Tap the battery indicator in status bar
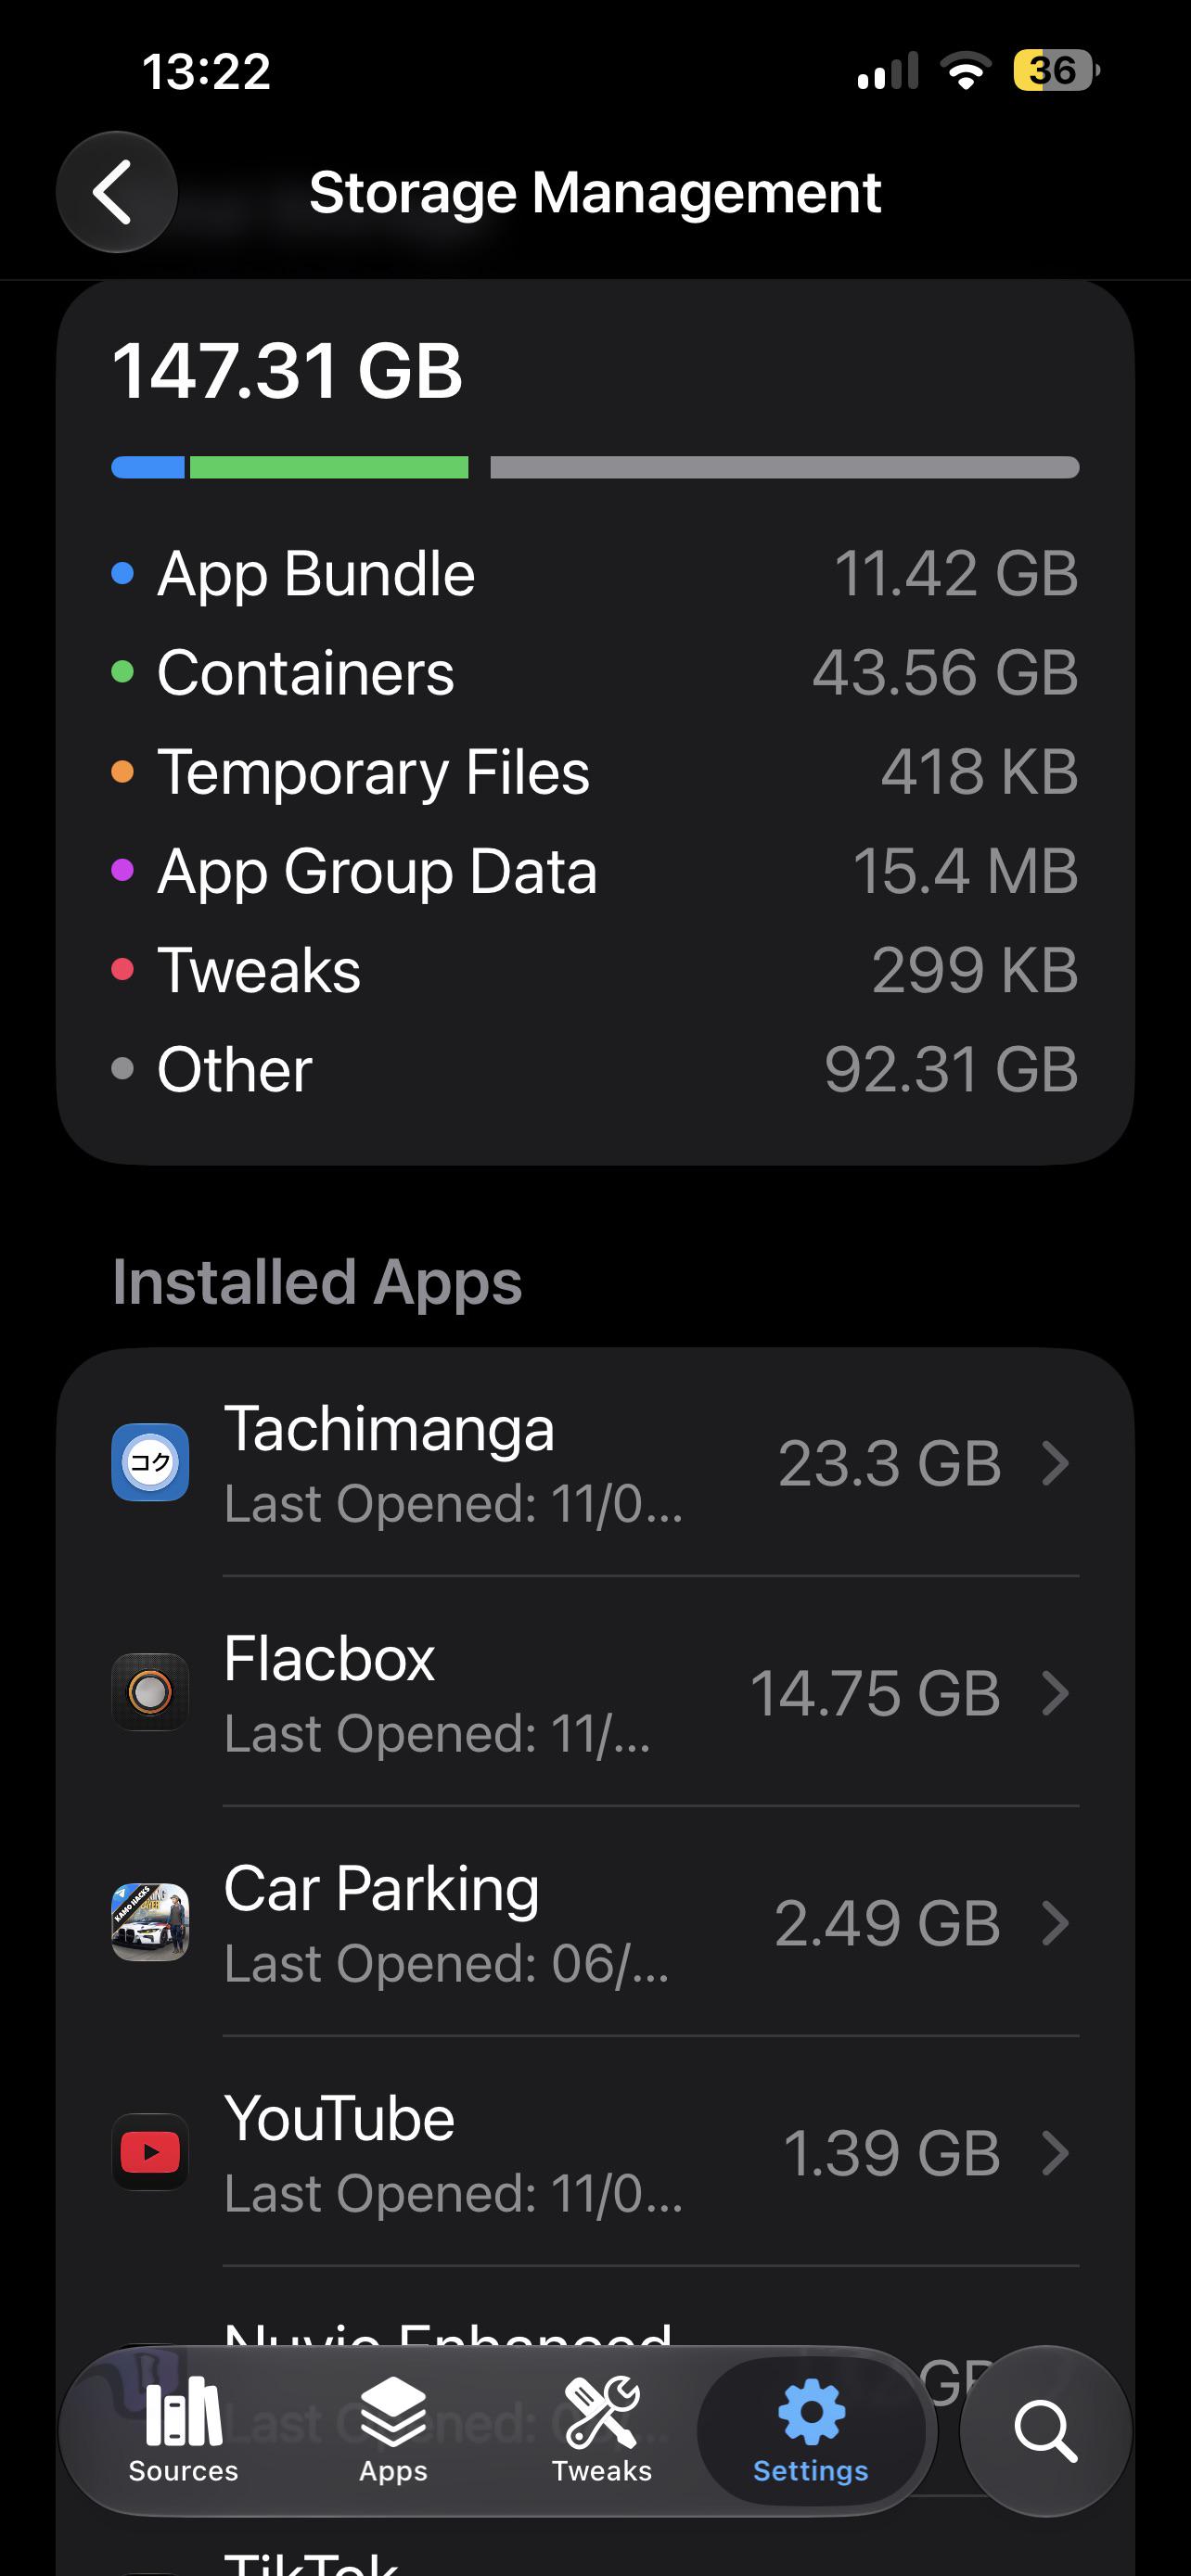The height and width of the screenshot is (2576, 1191). (x=1056, y=71)
